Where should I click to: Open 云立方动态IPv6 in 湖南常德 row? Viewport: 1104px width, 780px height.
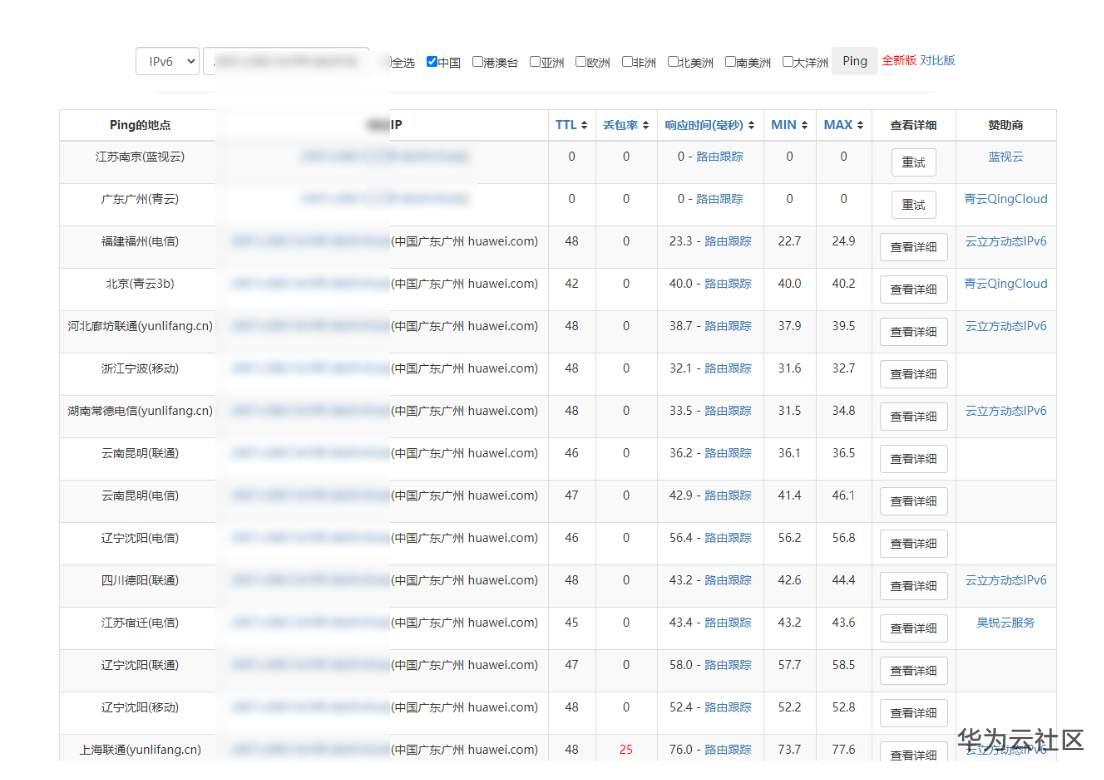tap(1005, 410)
